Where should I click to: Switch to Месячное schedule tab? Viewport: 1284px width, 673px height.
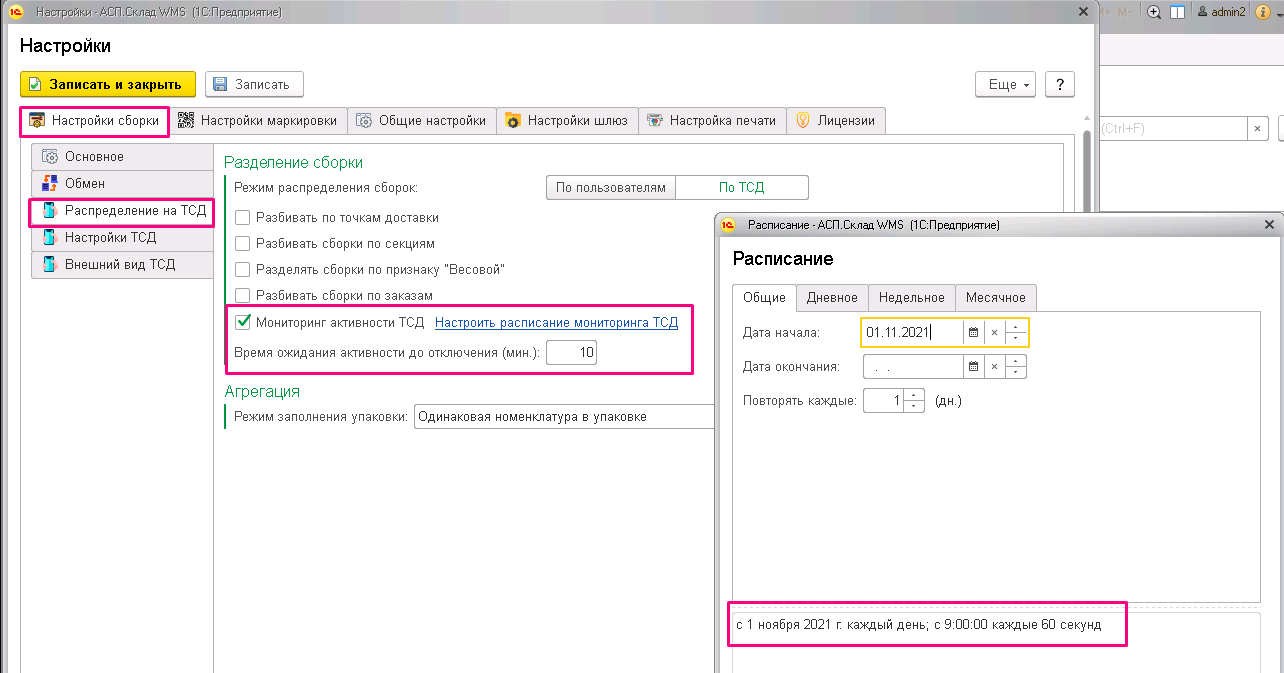click(x=996, y=298)
